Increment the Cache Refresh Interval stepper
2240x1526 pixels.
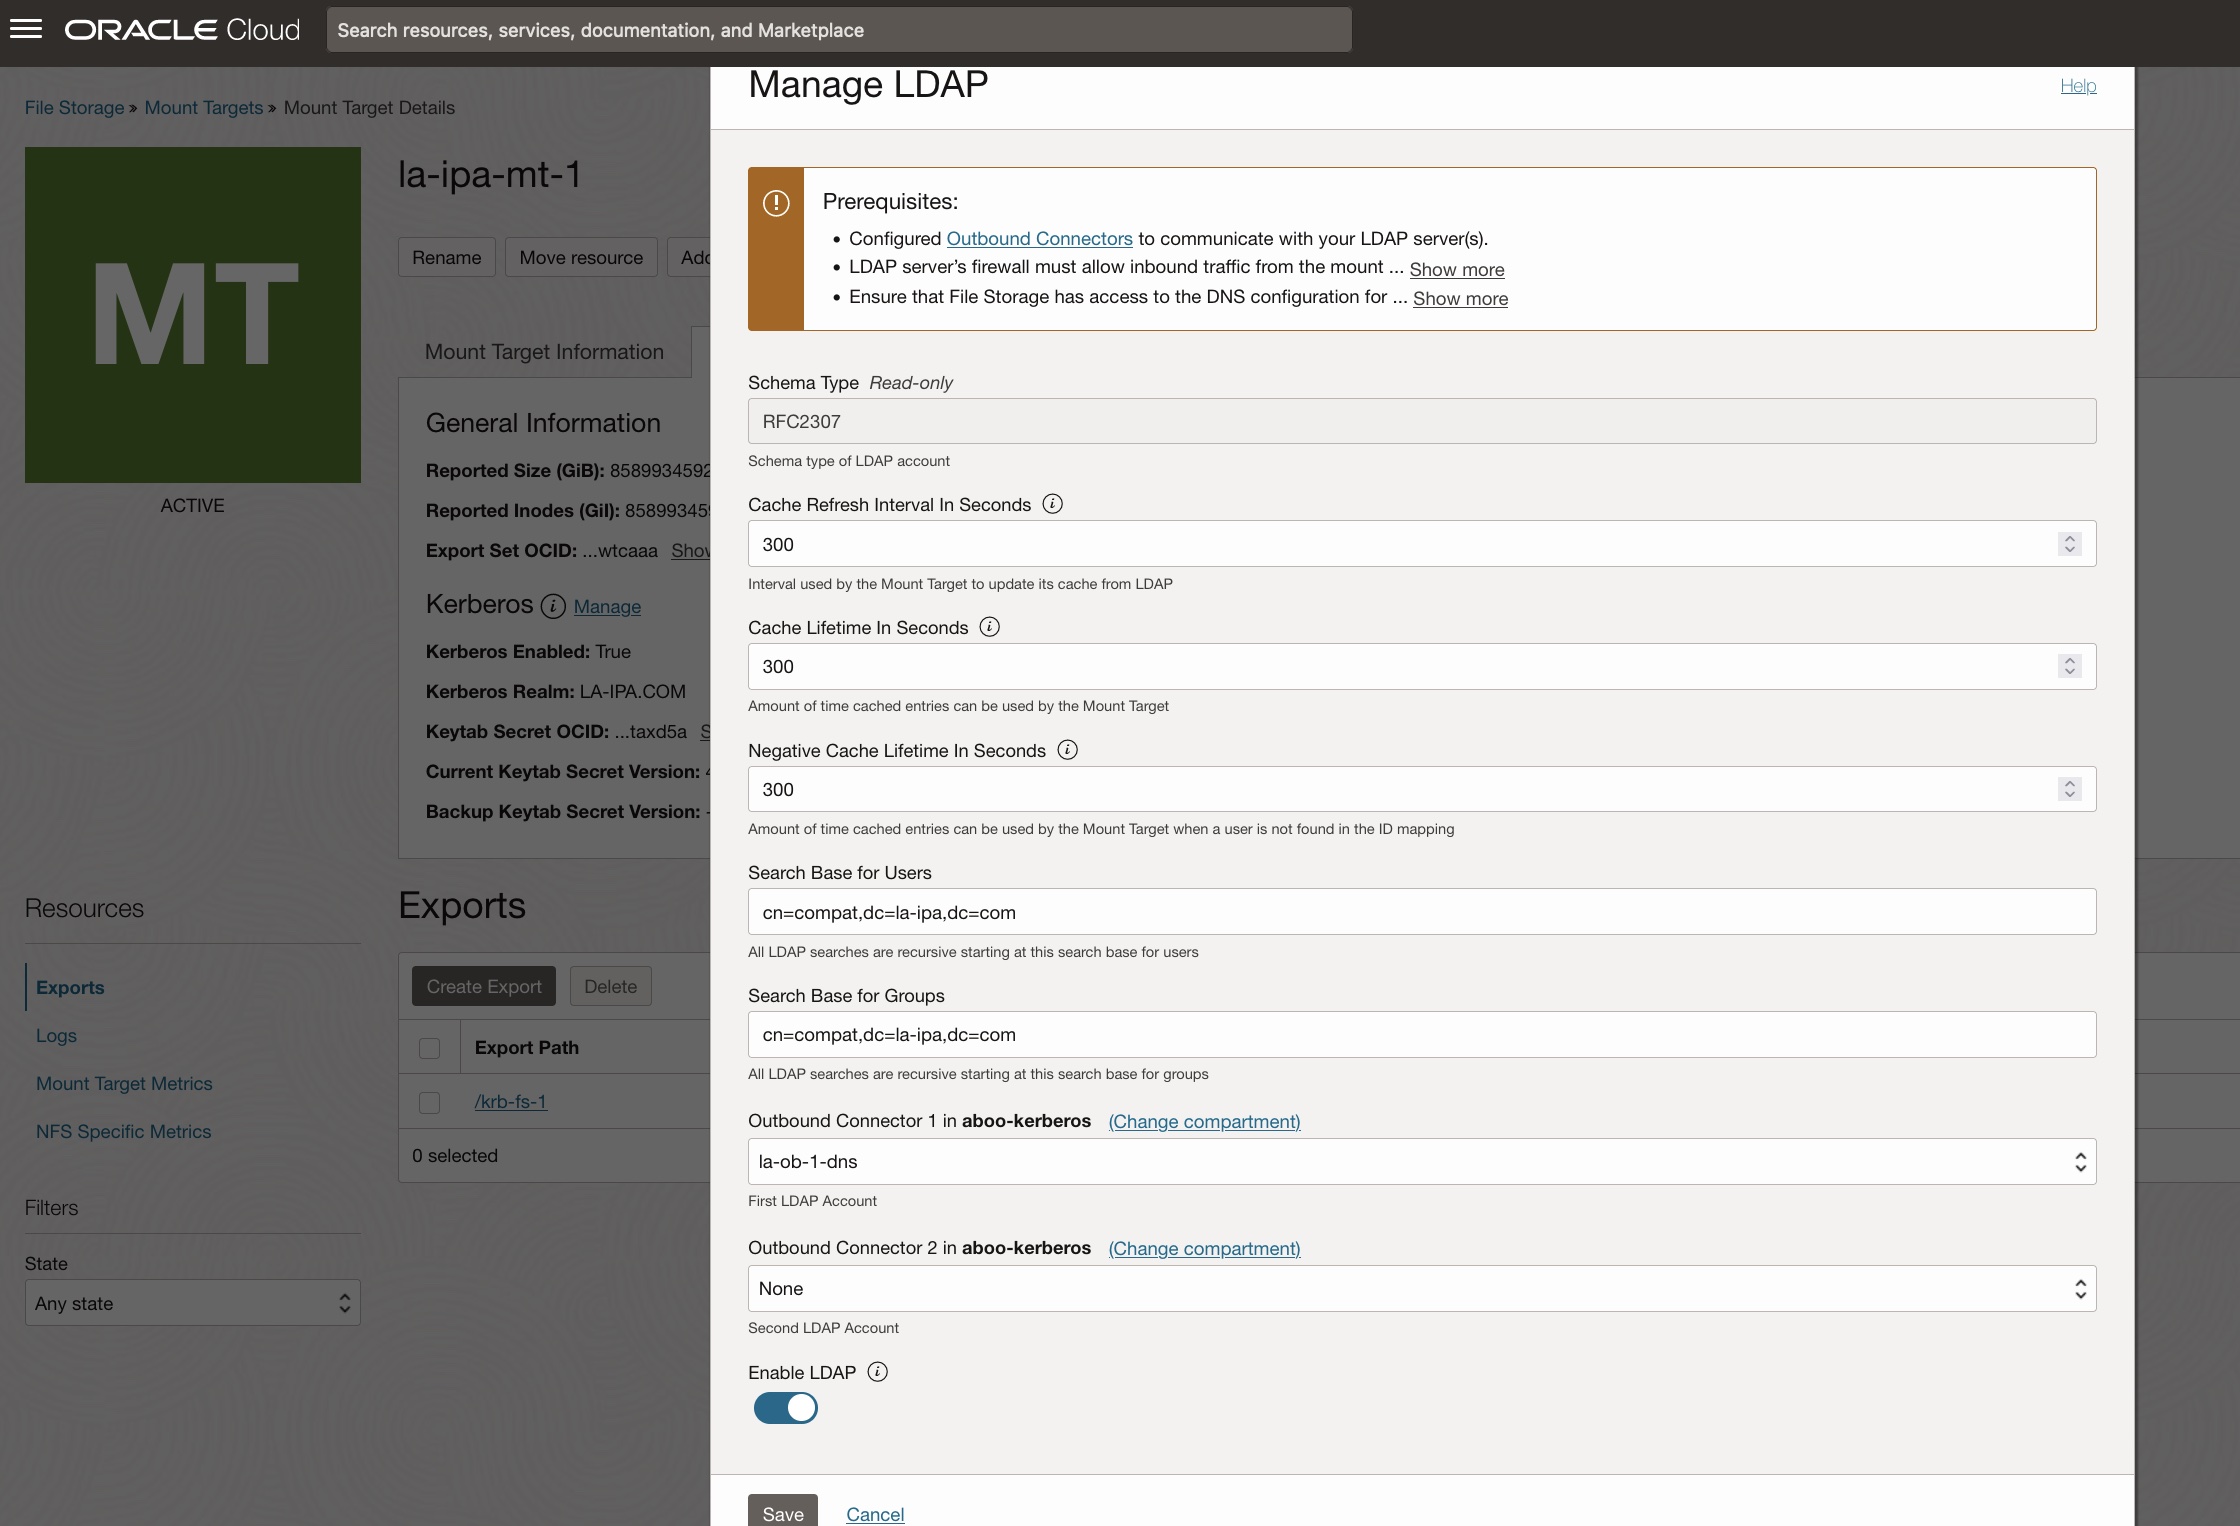(x=2069, y=538)
